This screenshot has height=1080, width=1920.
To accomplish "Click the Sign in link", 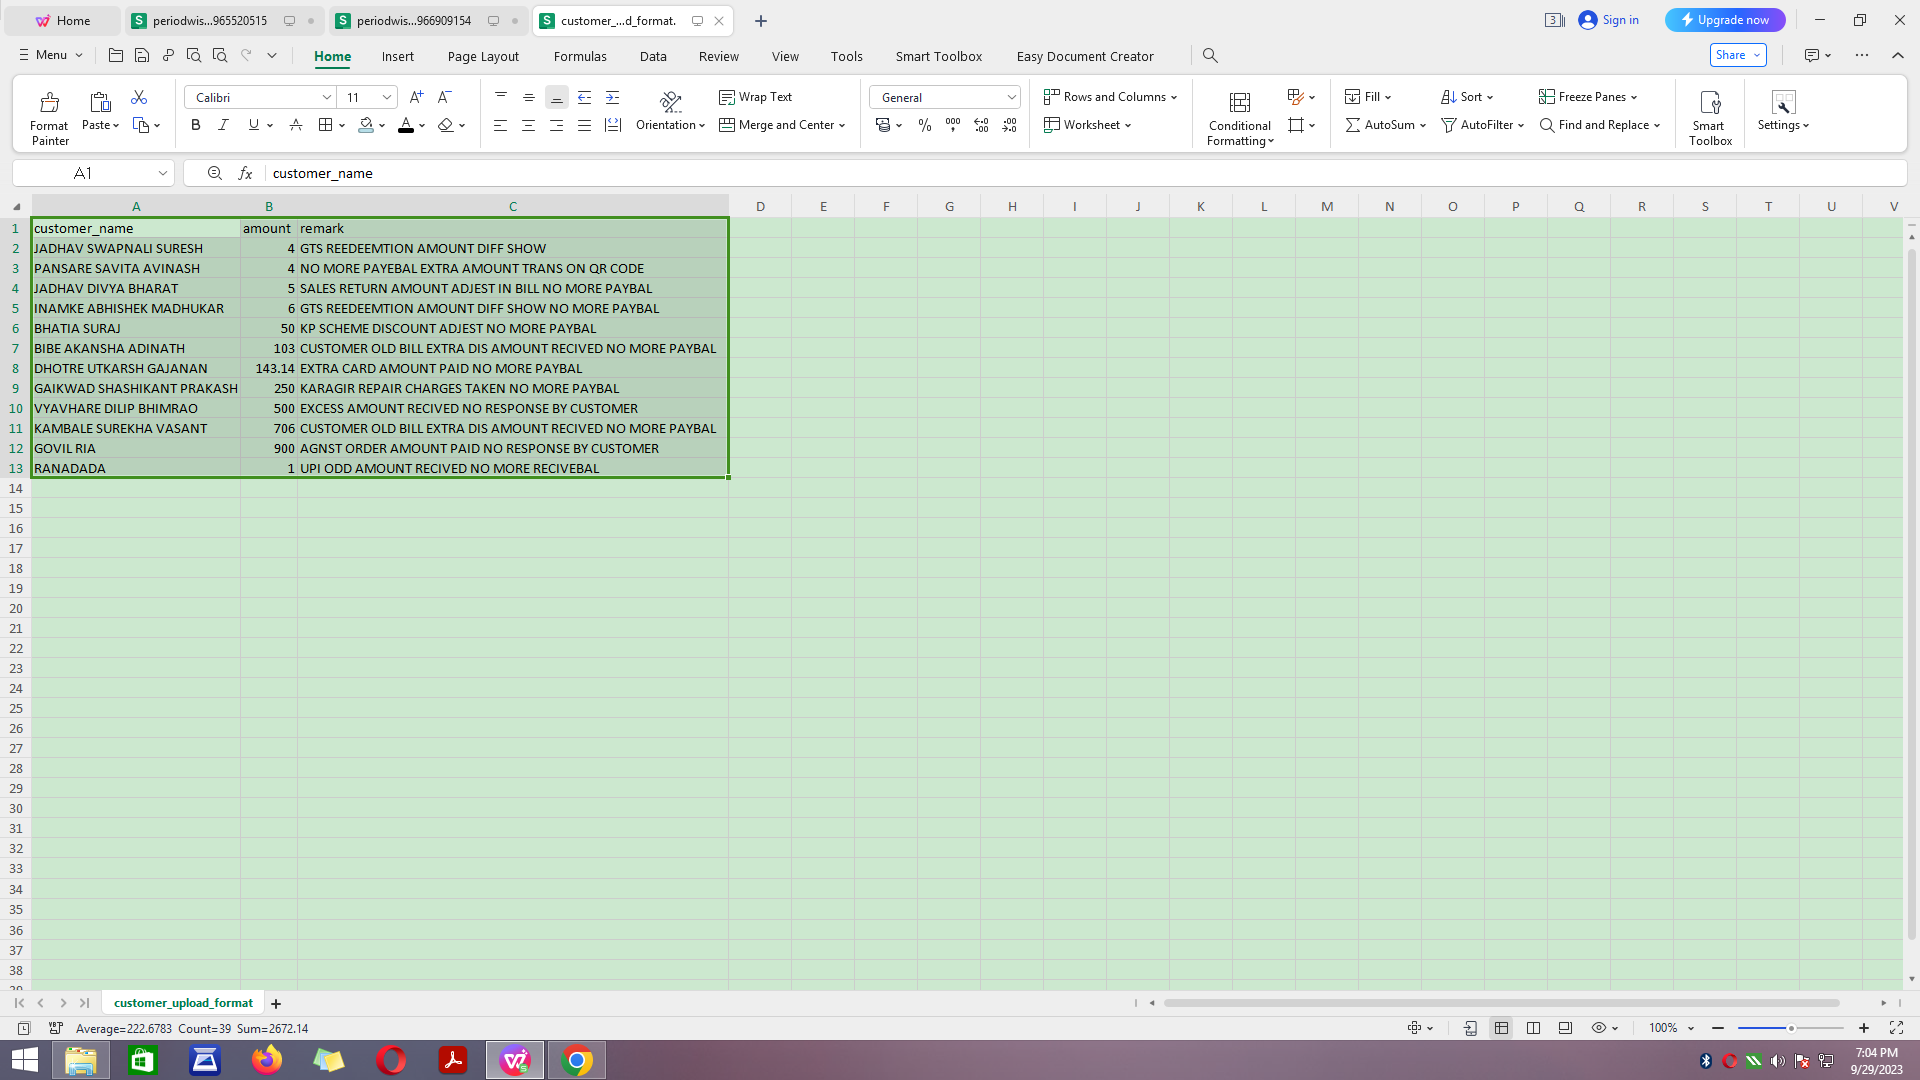I will [x=1609, y=20].
